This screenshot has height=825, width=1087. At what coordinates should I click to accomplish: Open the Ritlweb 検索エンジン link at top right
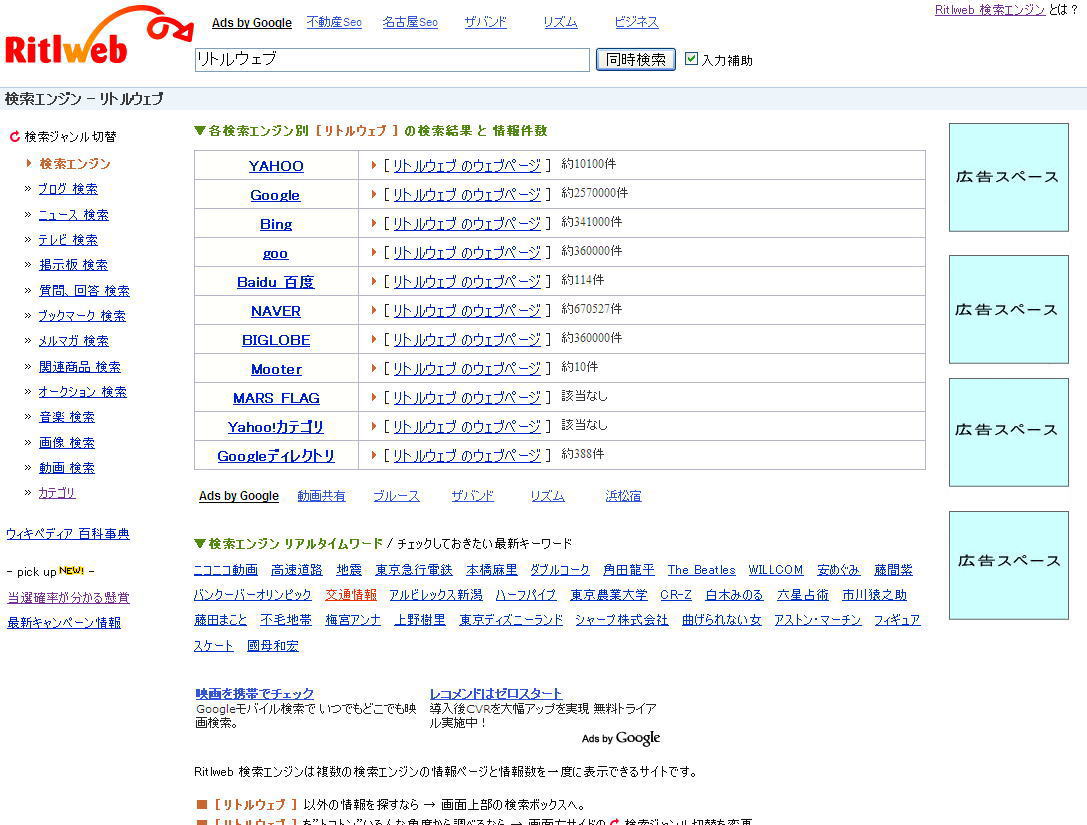point(989,10)
